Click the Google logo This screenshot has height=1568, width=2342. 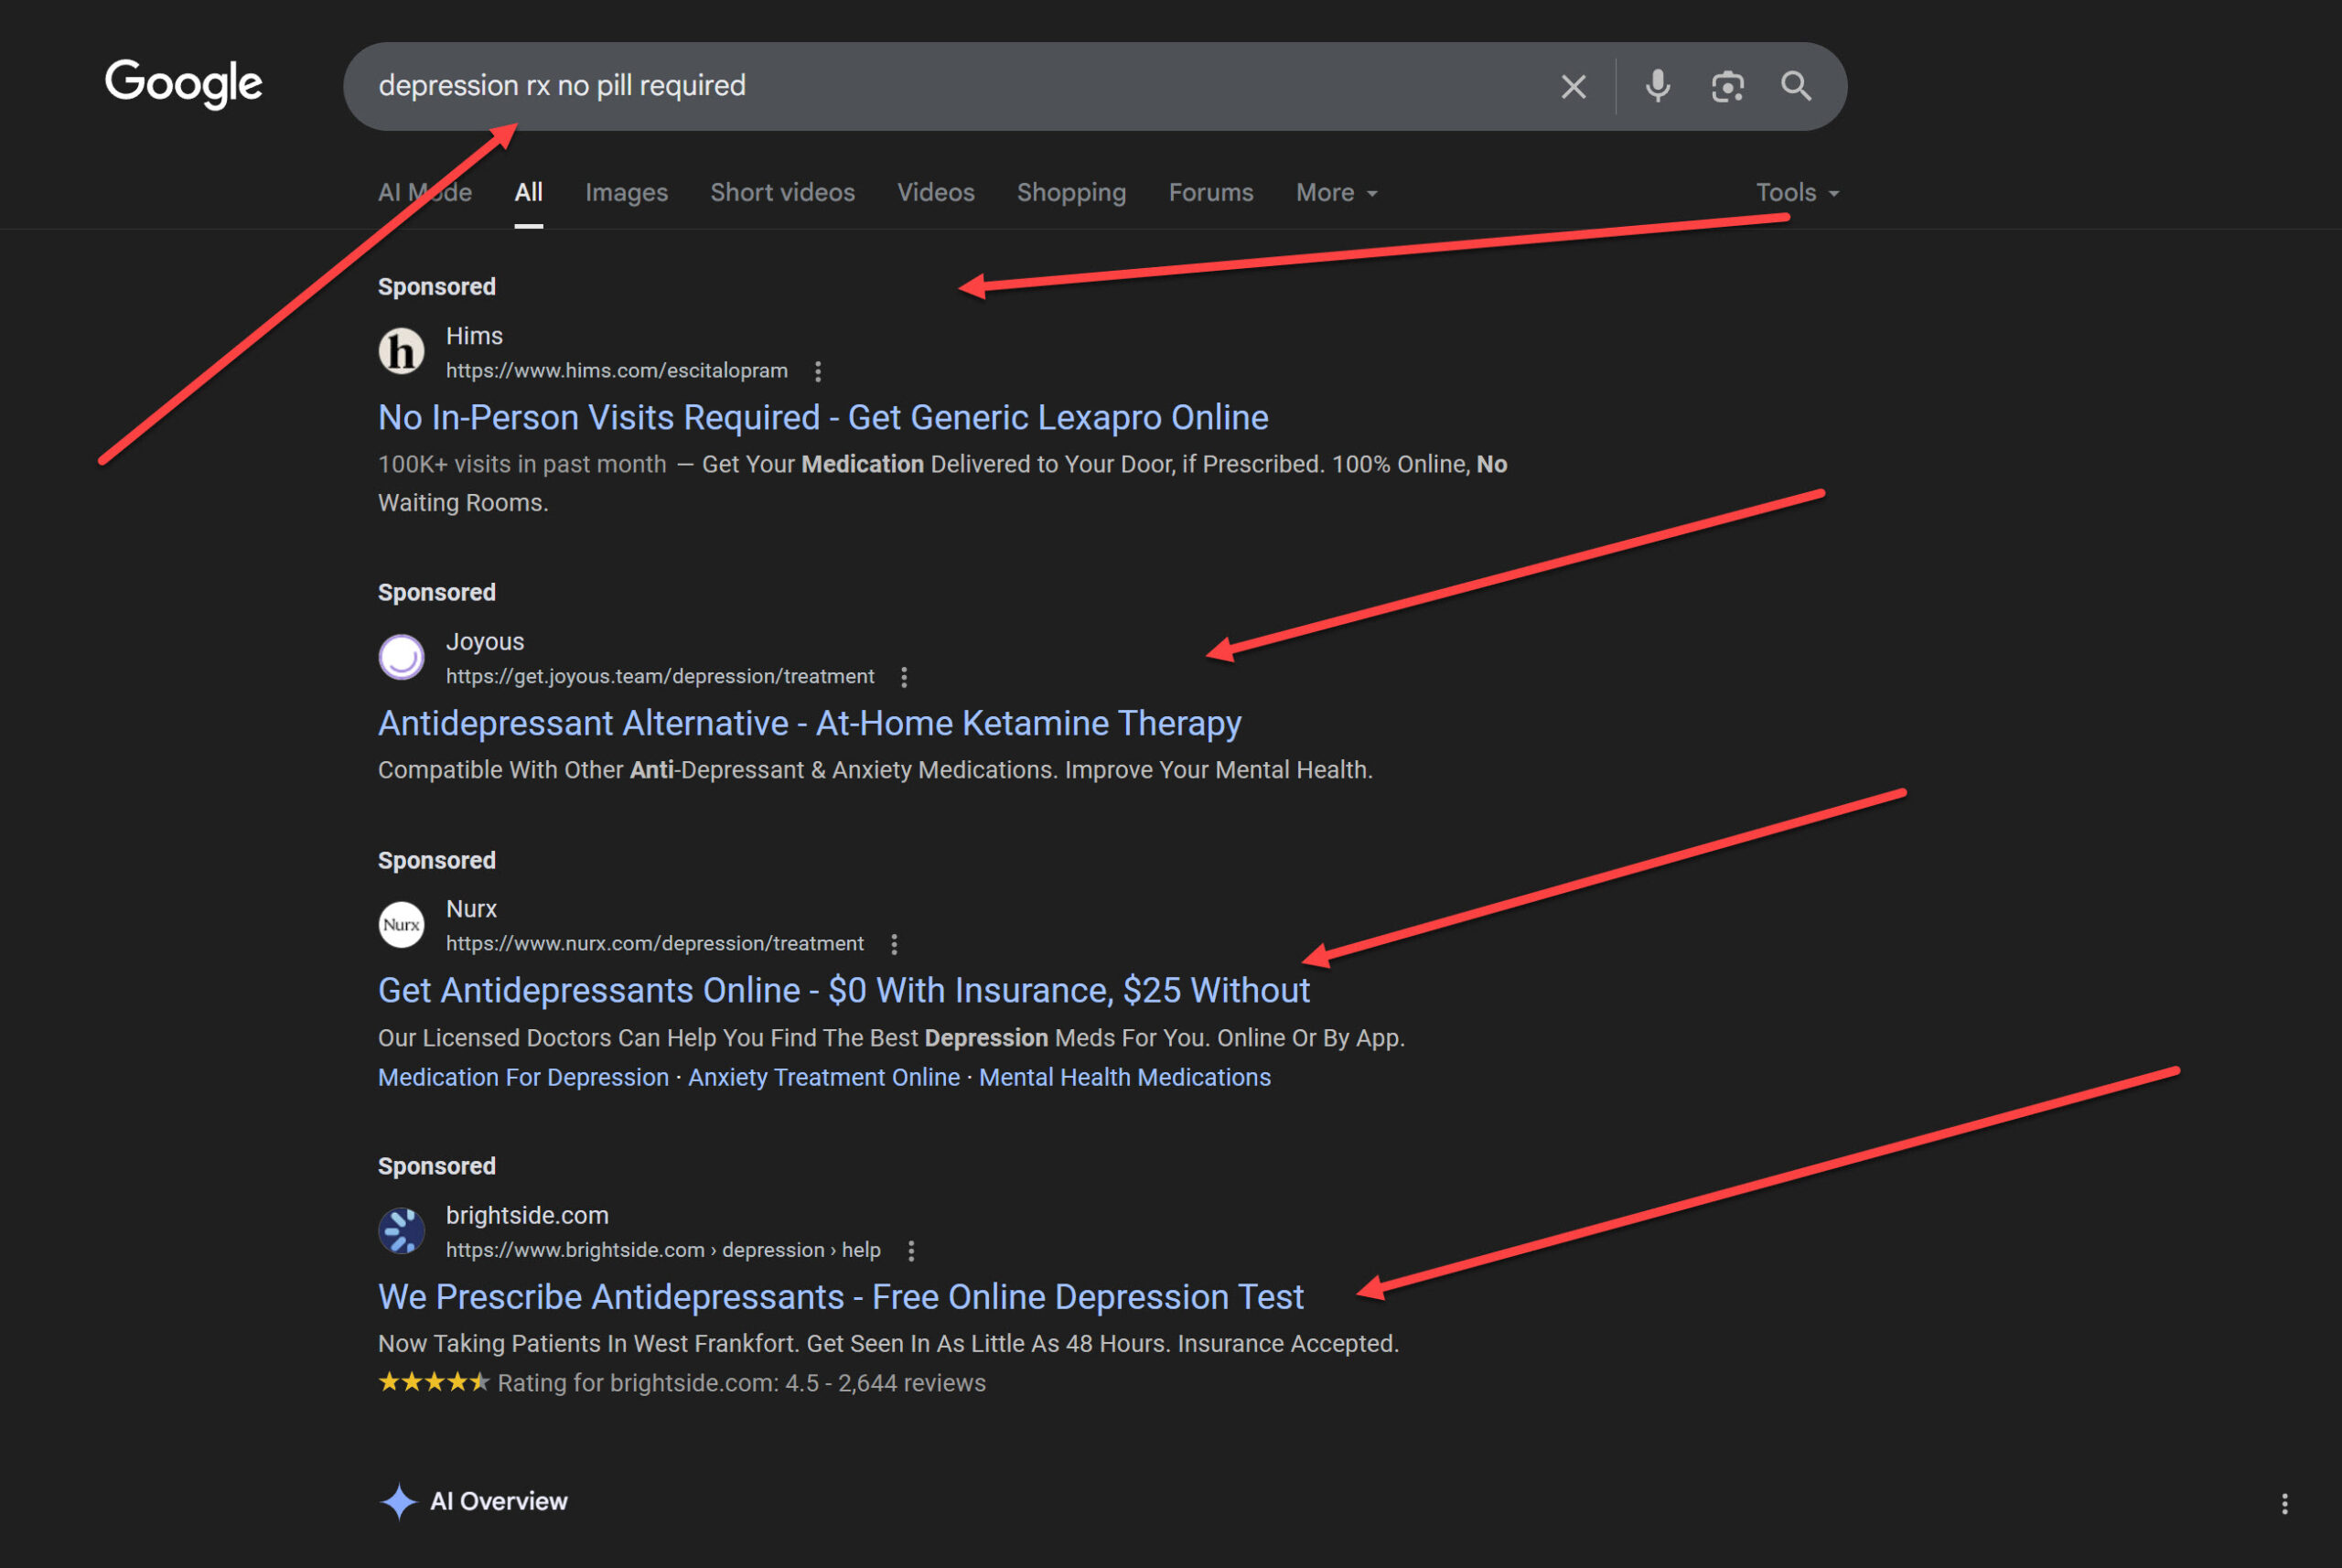[184, 84]
